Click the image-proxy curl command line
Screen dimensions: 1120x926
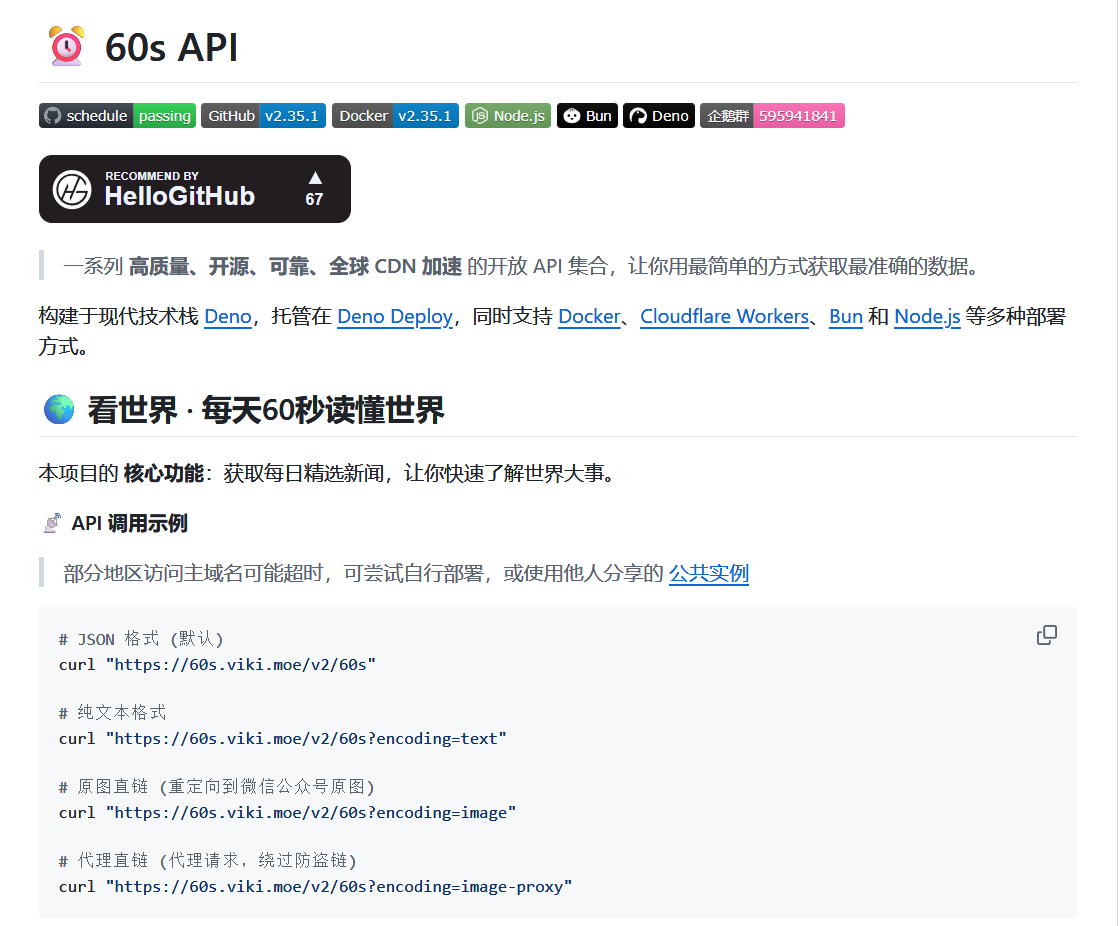[x=315, y=886]
